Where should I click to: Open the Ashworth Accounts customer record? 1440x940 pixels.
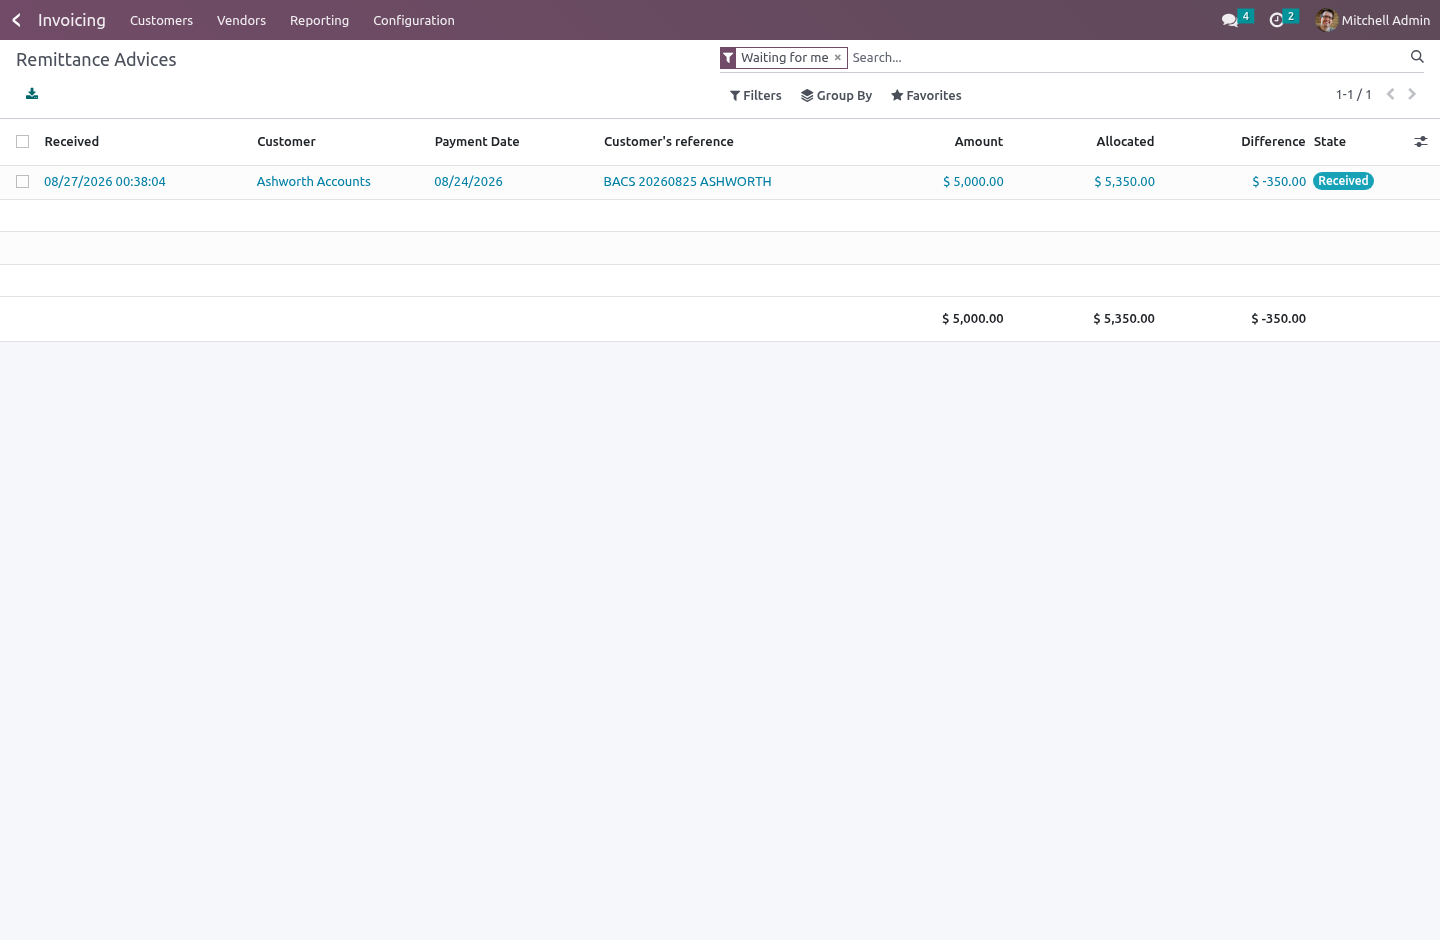313,182
